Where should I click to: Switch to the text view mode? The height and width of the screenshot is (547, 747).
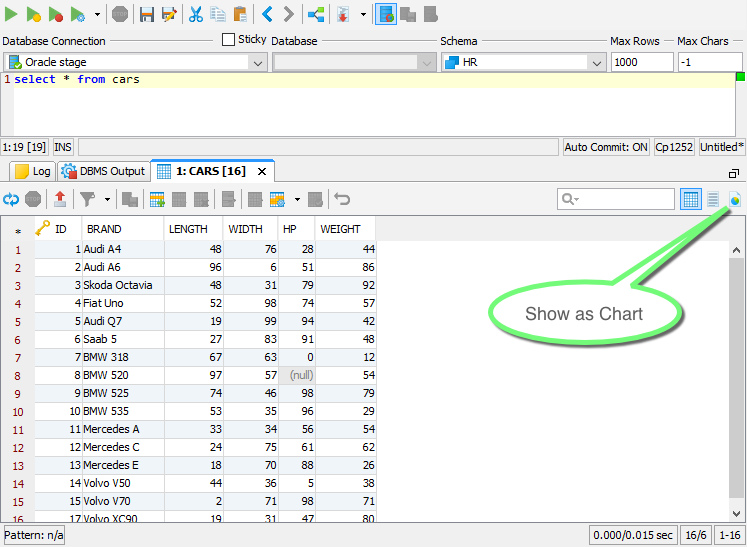click(713, 199)
